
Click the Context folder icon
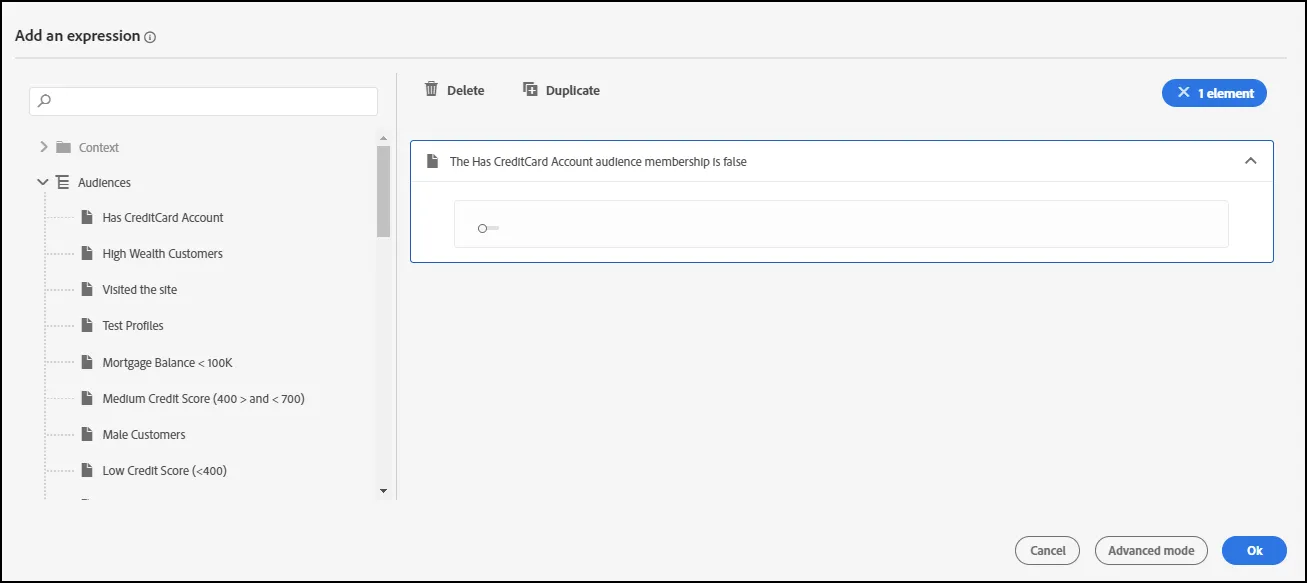pos(63,147)
